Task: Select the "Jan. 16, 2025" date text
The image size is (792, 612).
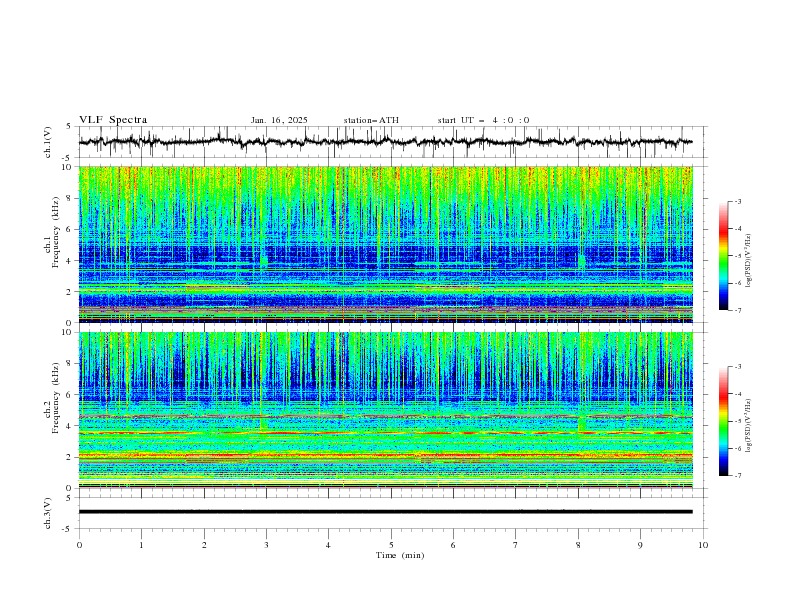Action: click(x=279, y=120)
